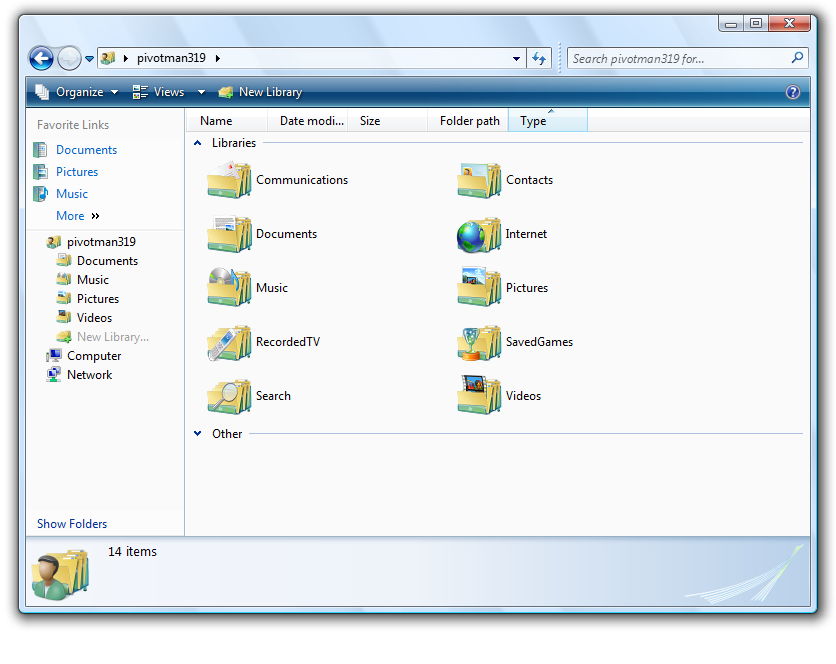
Task: Open the Search library magnifier icon
Action: pyautogui.click(x=229, y=396)
